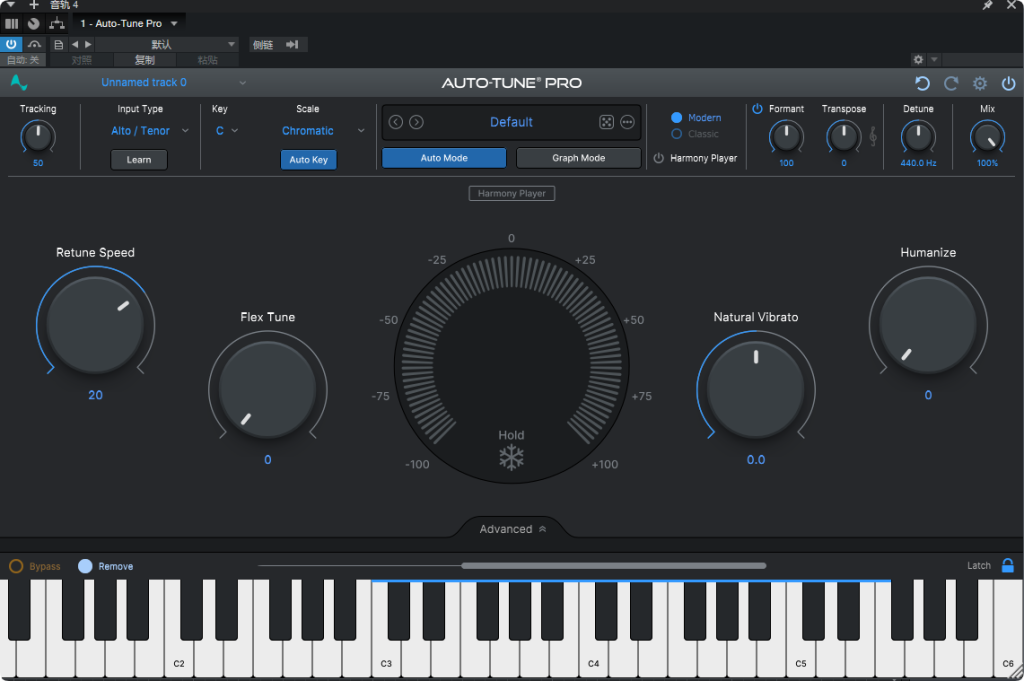Click the Hold snowflake icon
Viewport: 1024px width, 681px height.
[x=511, y=458]
